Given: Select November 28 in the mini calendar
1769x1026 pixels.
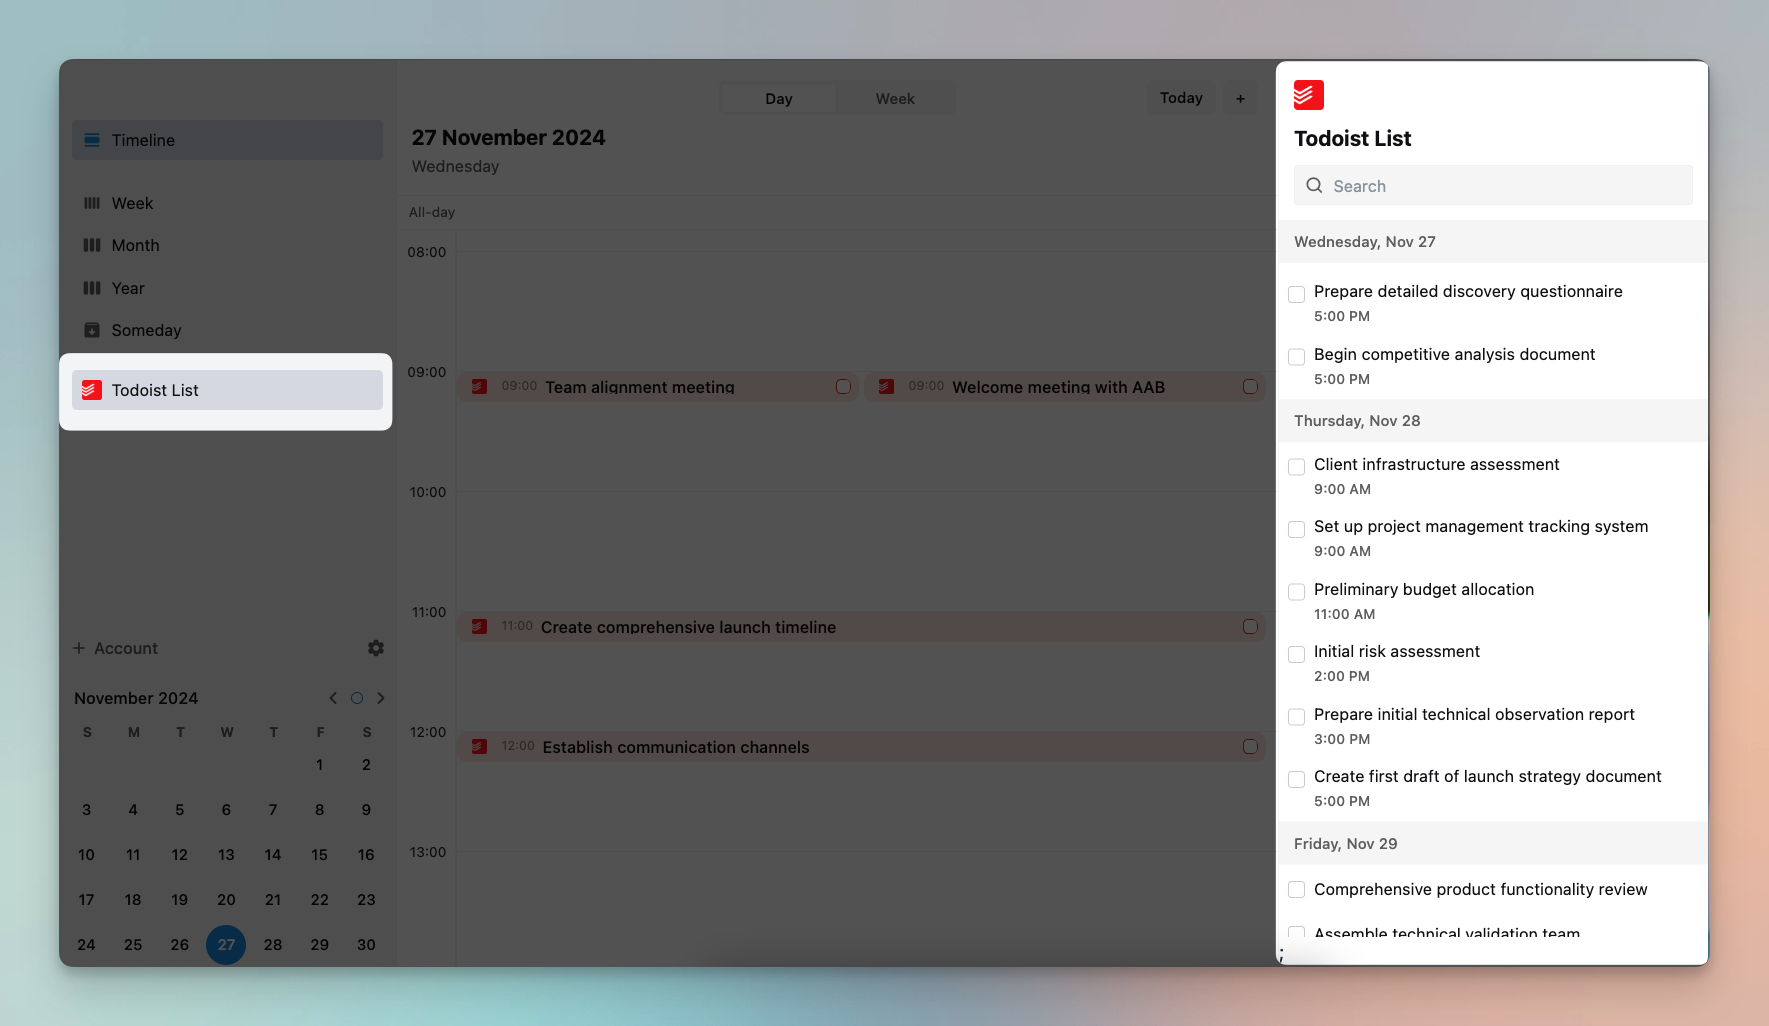Looking at the screenshot, I should click(x=273, y=945).
